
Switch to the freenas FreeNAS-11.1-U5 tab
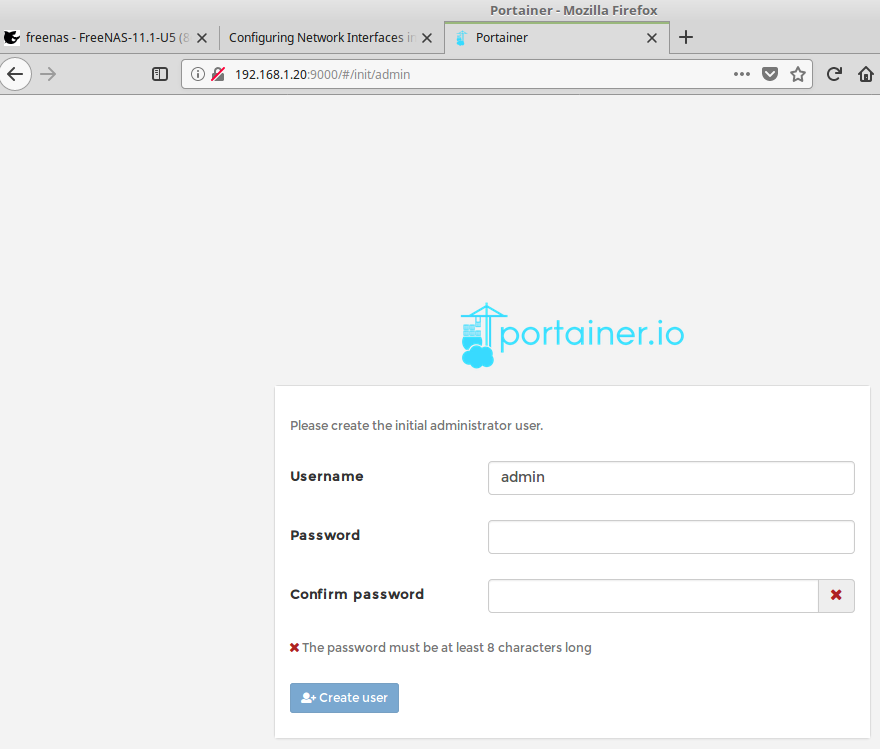coord(107,38)
